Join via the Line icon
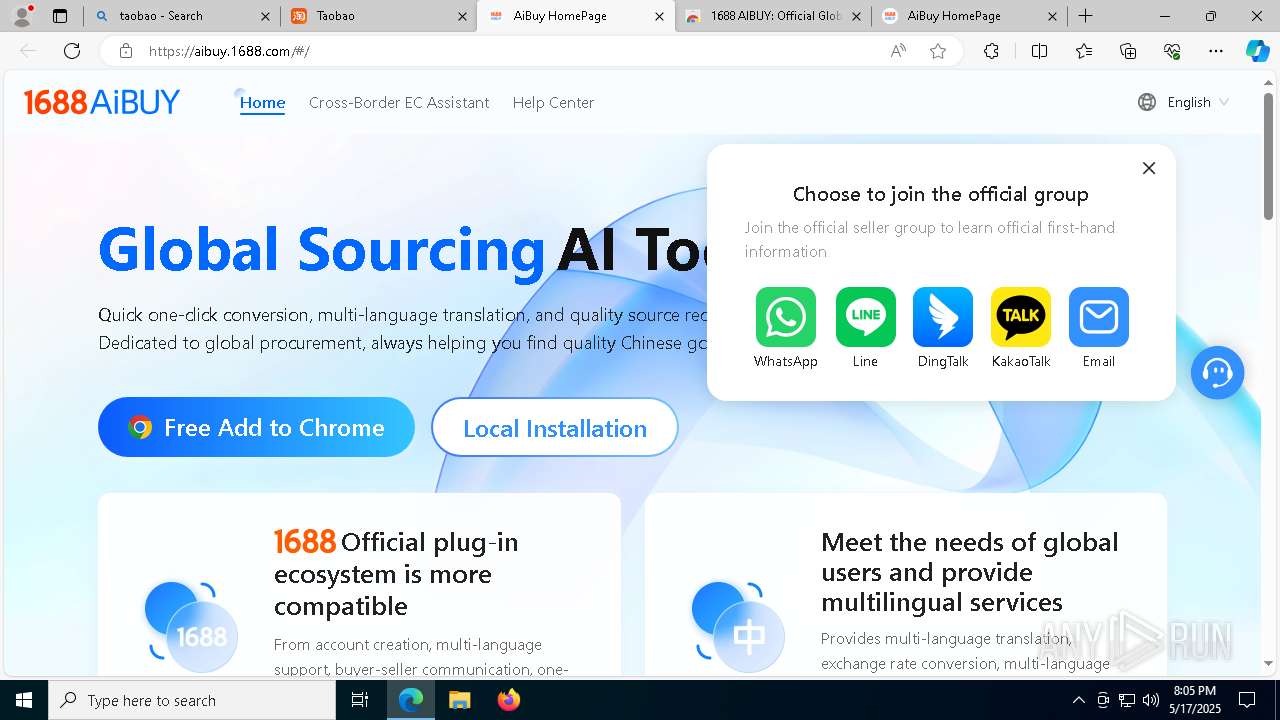The image size is (1280, 720). click(865, 317)
